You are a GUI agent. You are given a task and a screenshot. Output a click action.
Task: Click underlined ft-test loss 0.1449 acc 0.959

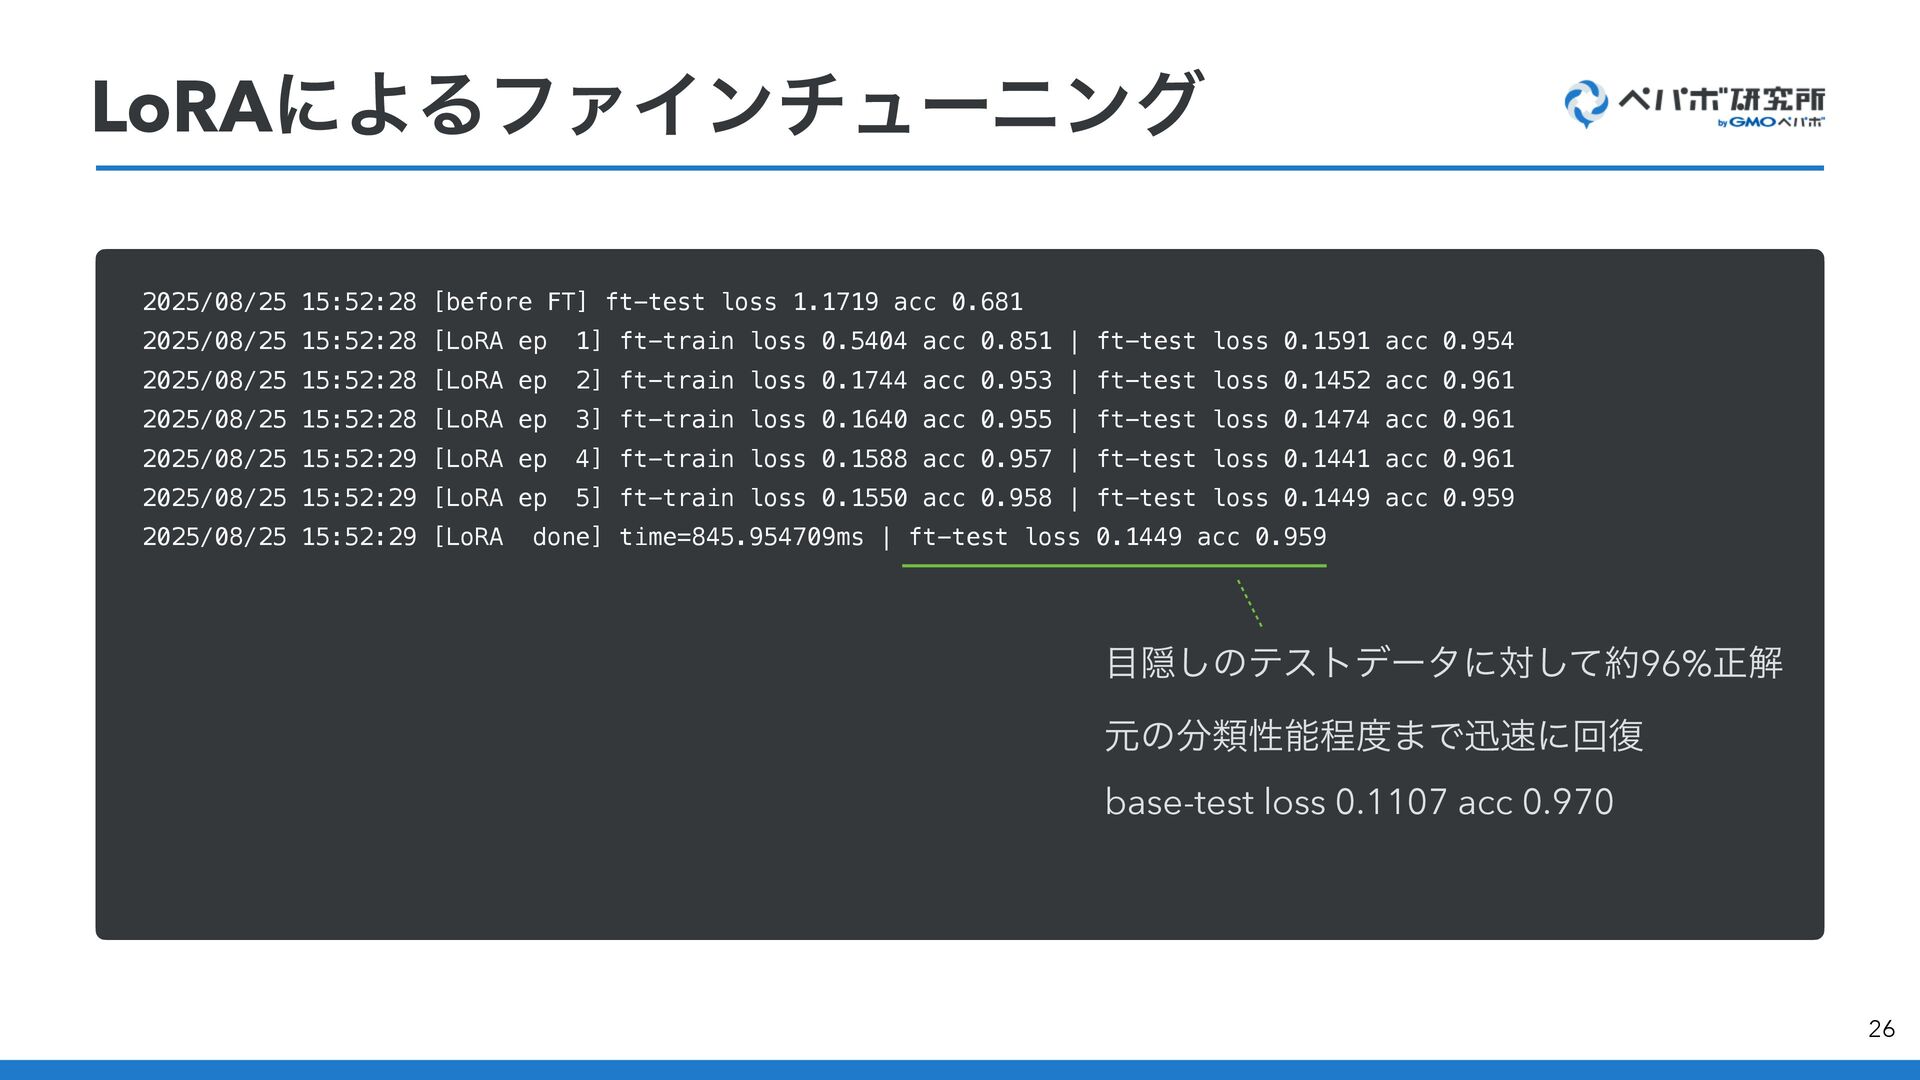pyautogui.click(x=1117, y=538)
